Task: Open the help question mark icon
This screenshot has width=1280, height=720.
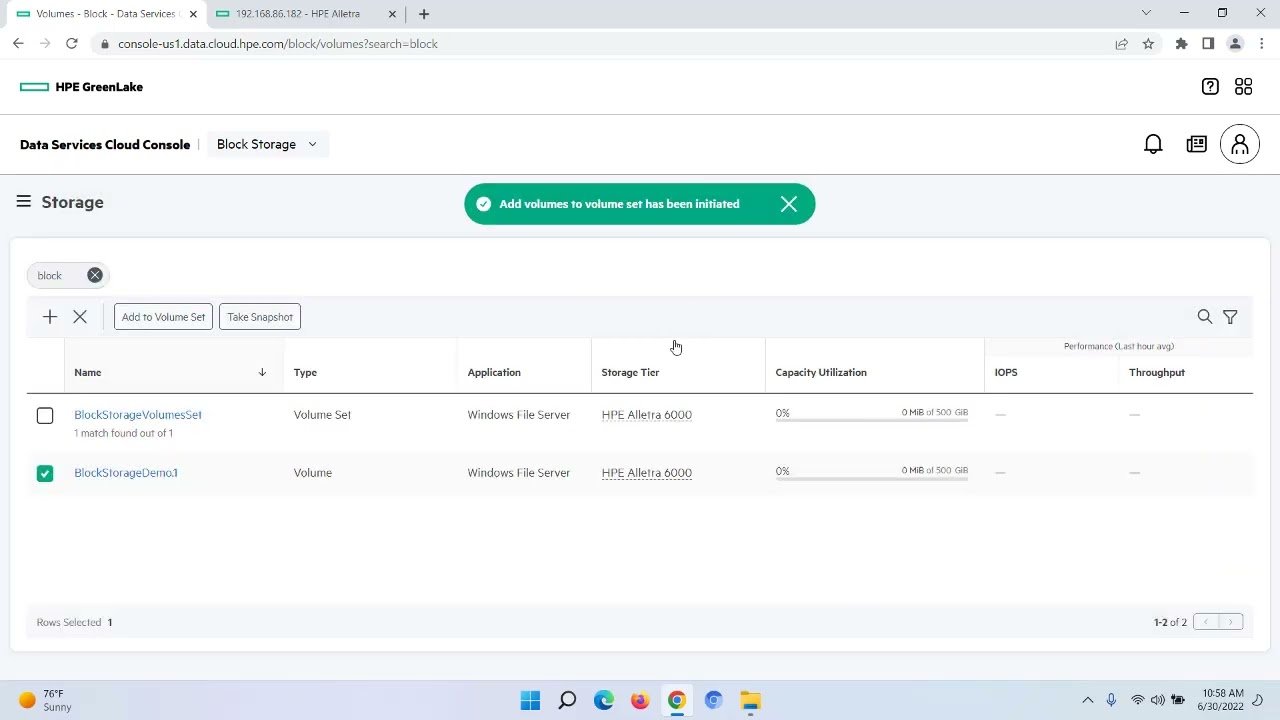Action: pyautogui.click(x=1210, y=87)
